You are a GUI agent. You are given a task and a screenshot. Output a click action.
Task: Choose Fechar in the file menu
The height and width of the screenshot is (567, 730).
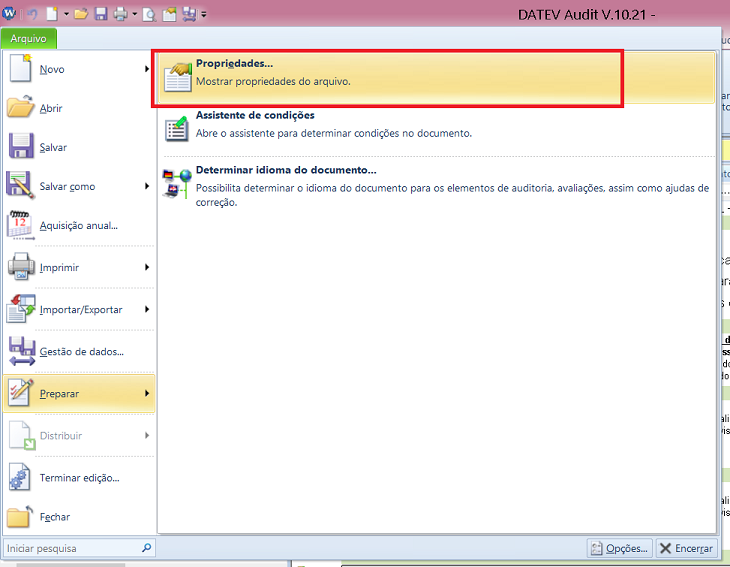78,517
